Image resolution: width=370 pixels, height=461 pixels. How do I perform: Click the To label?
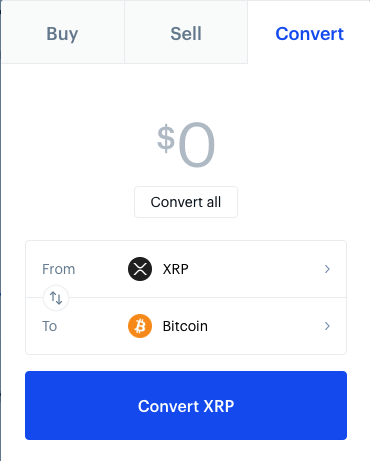[50, 326]
